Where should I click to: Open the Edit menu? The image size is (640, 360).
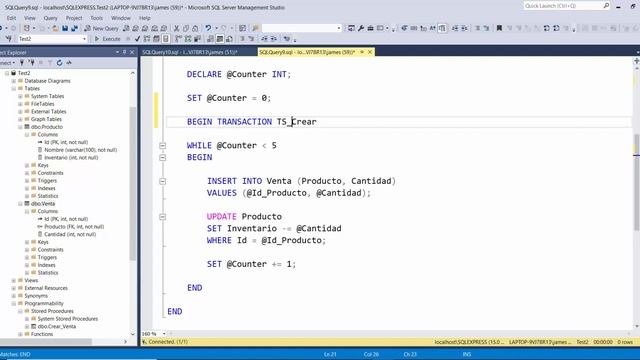click(x=11, y=18)
